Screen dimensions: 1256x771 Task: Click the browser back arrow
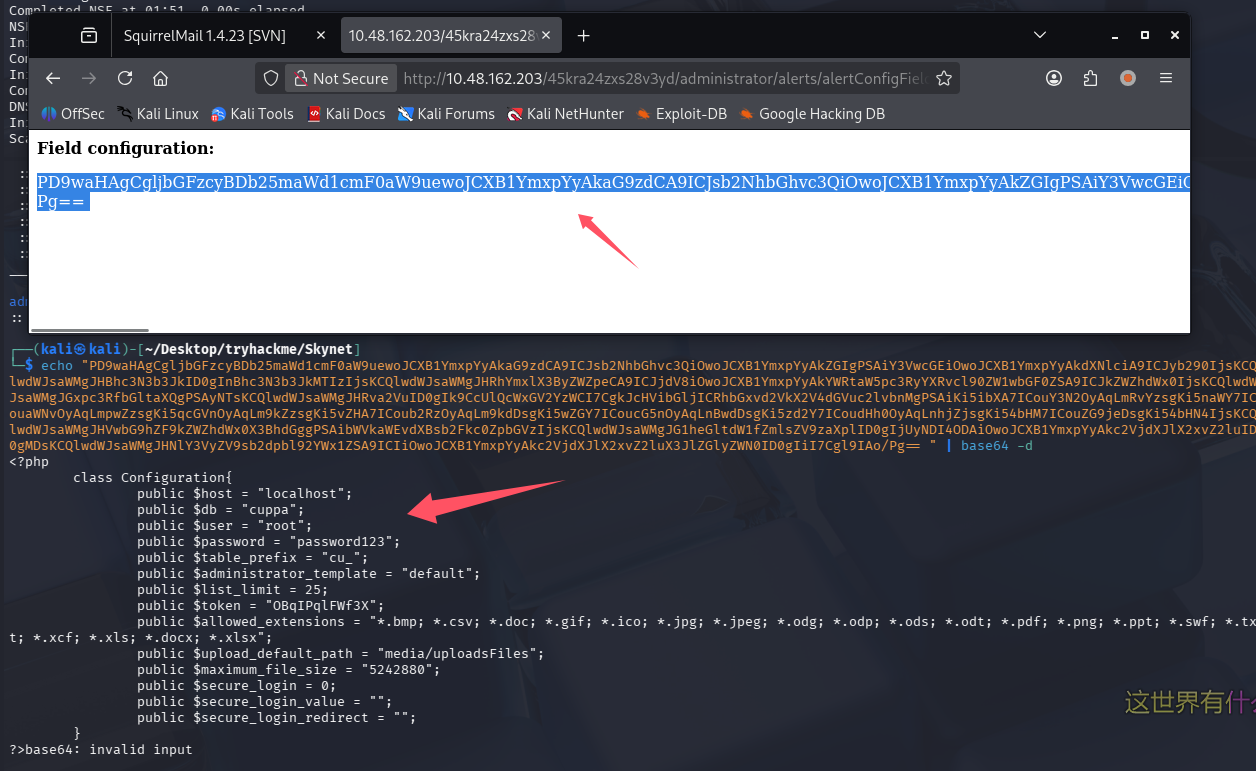coord(53,78)
